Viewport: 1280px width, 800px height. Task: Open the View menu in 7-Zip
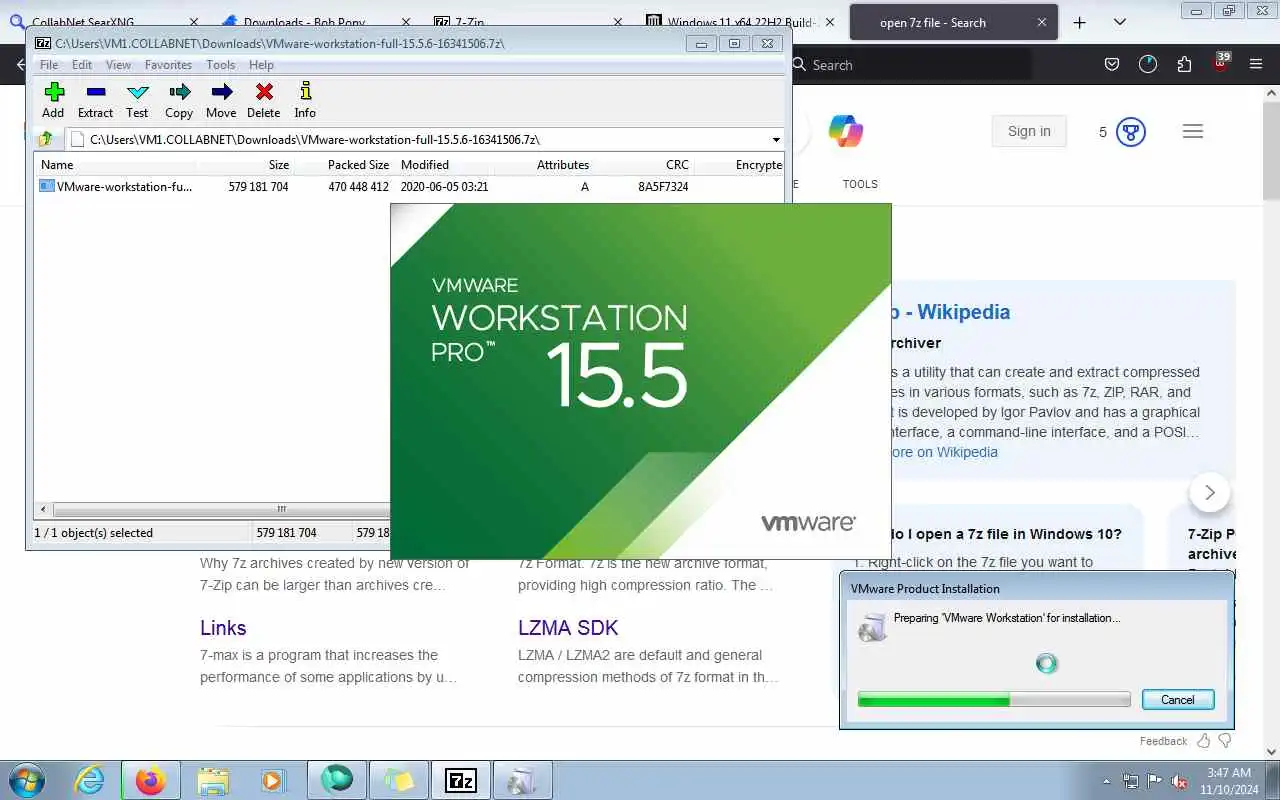pyautogui.click(x=118, y=65)
